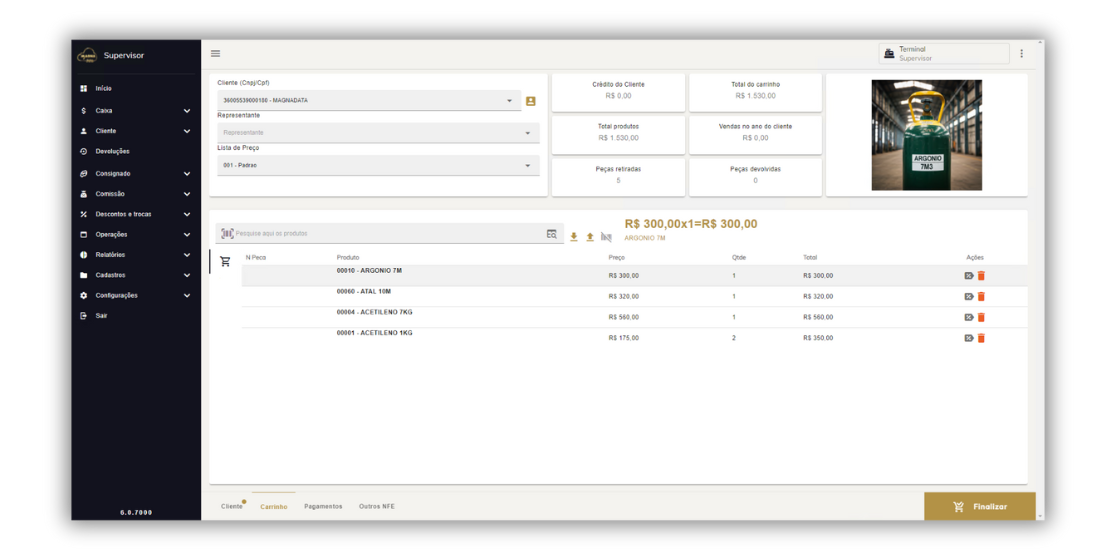The width and height of the screenshot is (1116, 560).
Task: Open the Cliente (Cnpj/Cpf) dropdown
Action: [509, 101]
